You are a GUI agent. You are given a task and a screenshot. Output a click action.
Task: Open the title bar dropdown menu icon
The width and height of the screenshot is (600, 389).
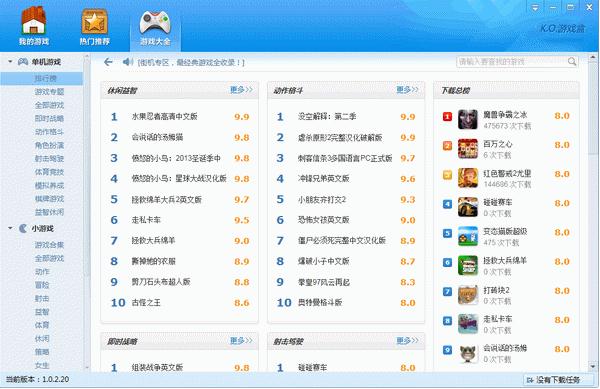point(535,7)
